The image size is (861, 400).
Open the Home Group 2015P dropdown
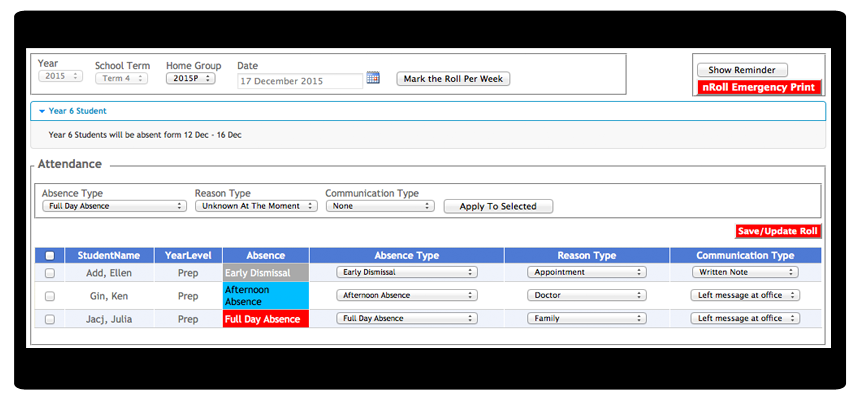pyautogui.click(x=191, y=79)
